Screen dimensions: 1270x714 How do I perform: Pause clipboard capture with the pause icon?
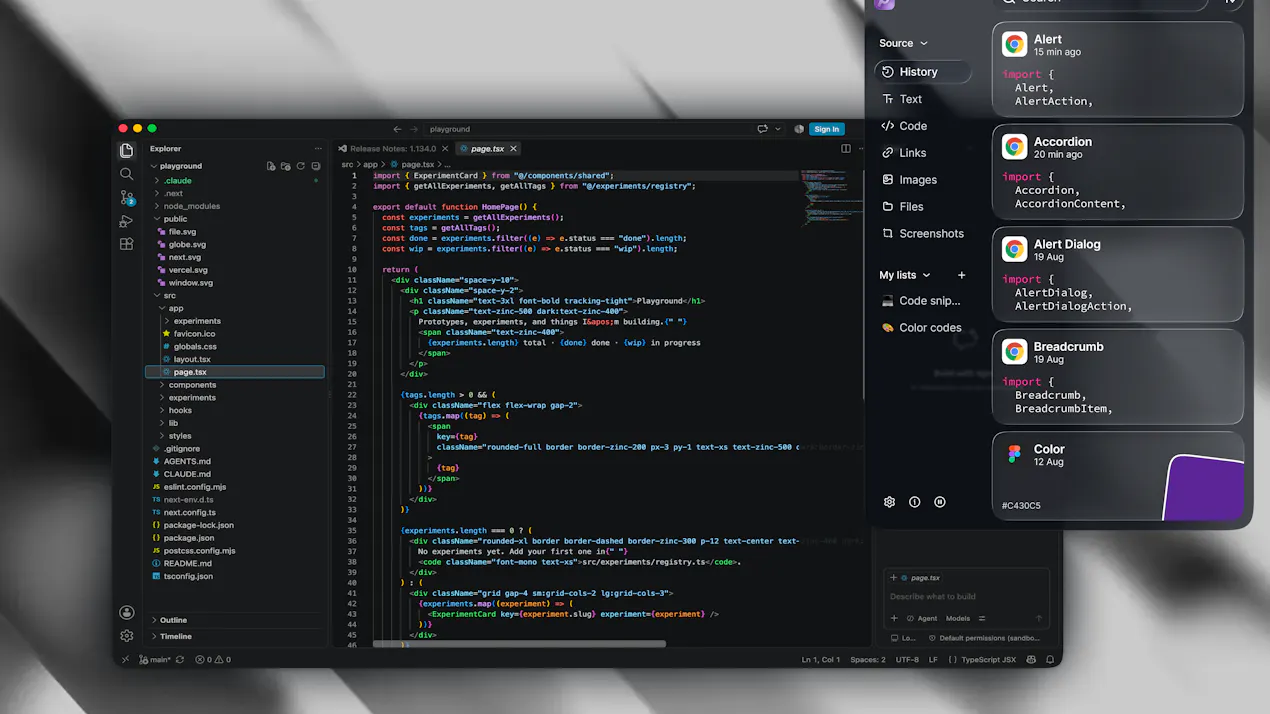(940, 502)
